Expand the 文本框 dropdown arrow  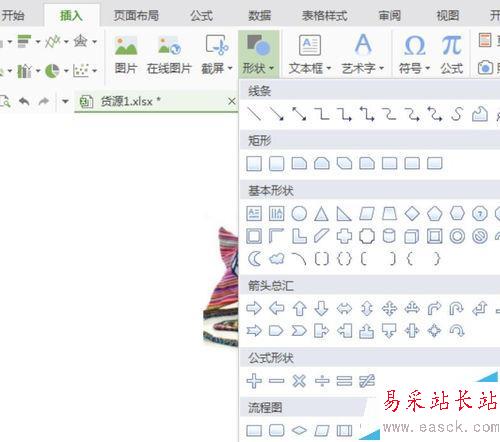click(x=329, y=68)
